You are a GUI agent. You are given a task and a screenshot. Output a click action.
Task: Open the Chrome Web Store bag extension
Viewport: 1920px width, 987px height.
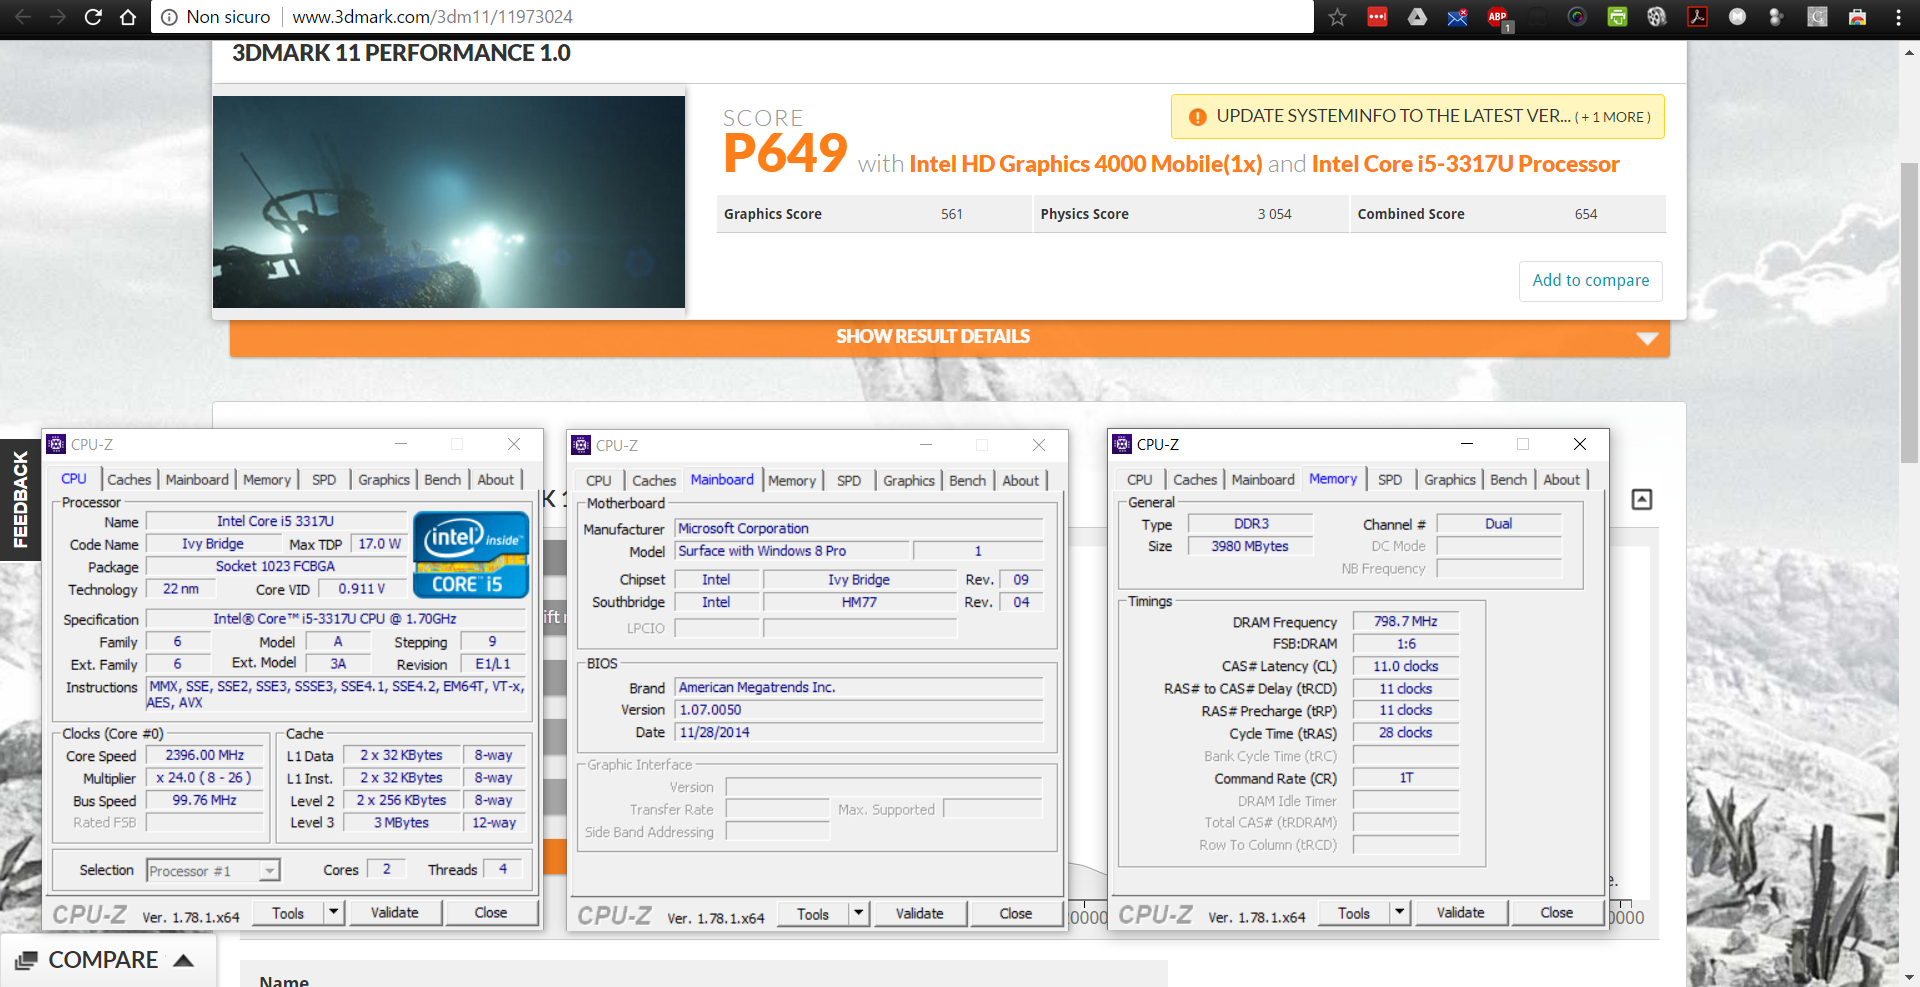pyautogui.click(x=1857, y=17)
